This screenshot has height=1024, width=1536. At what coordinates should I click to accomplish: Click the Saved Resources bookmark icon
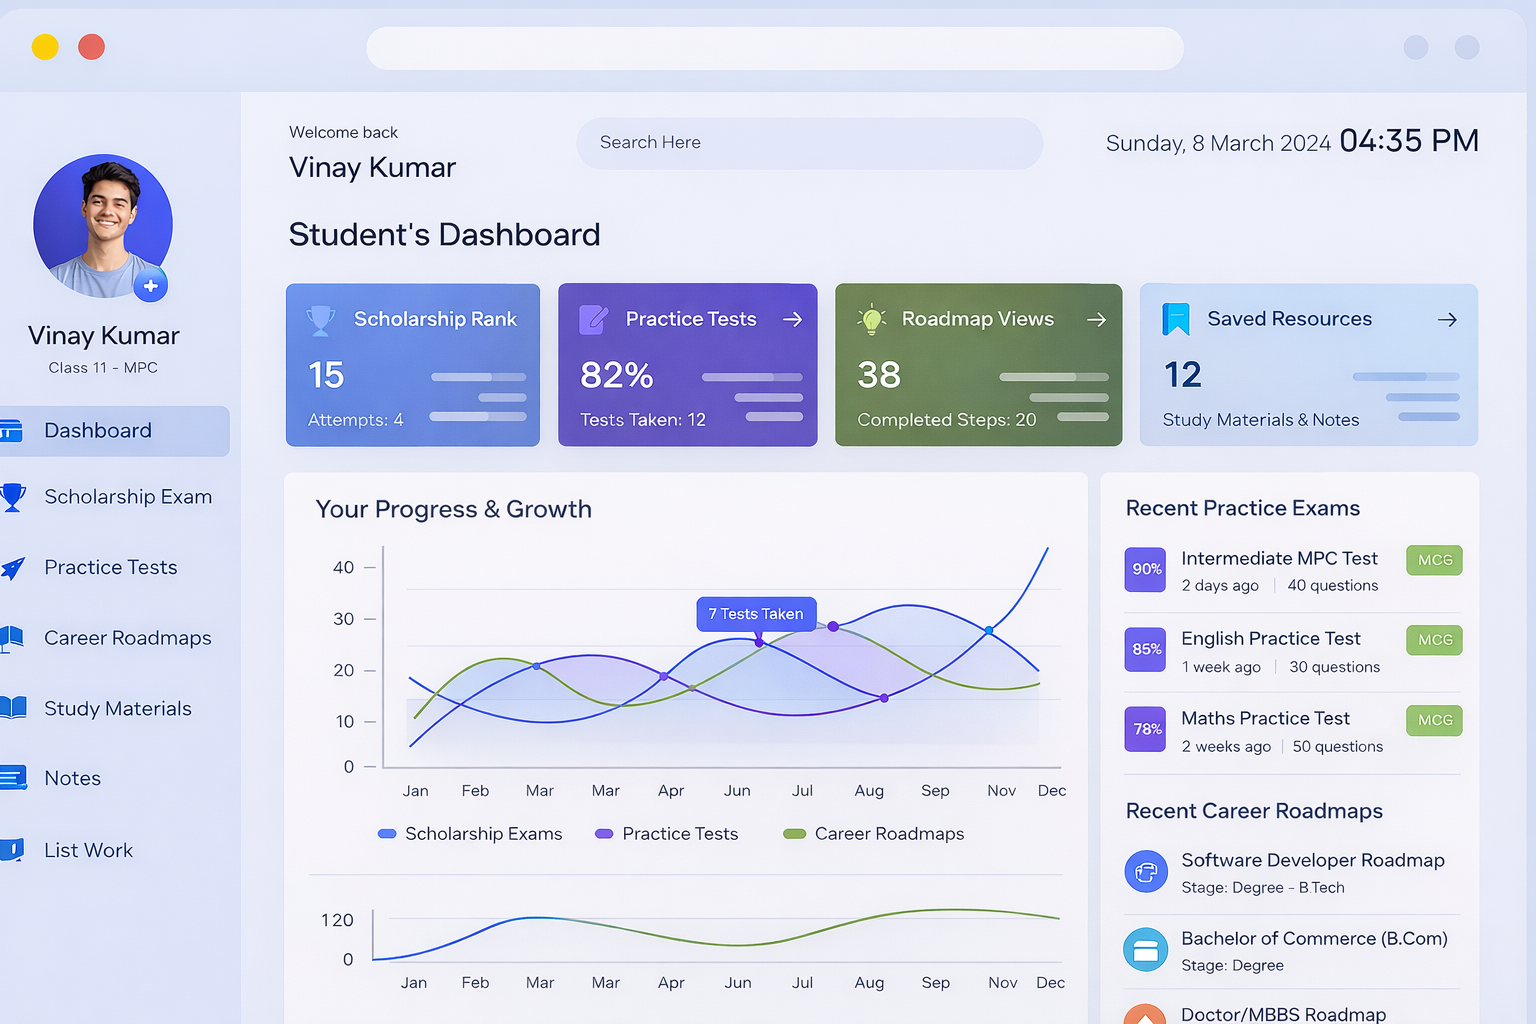(x=1176, y=319)
